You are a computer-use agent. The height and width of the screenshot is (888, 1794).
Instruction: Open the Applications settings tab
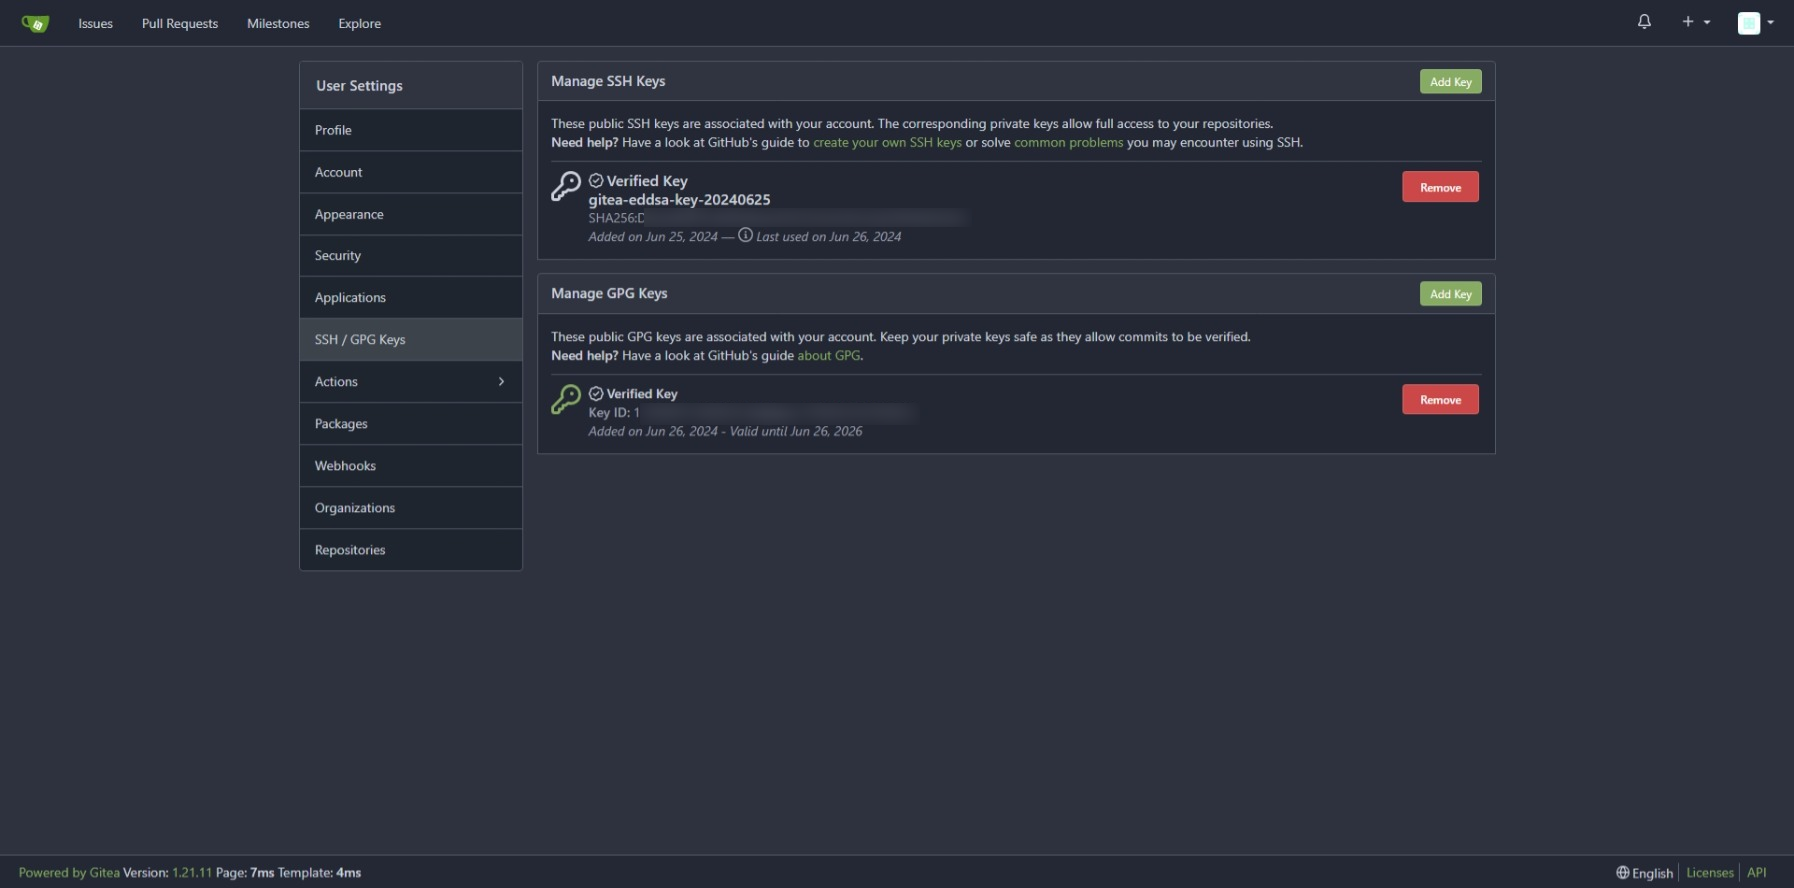pos(350,298)
